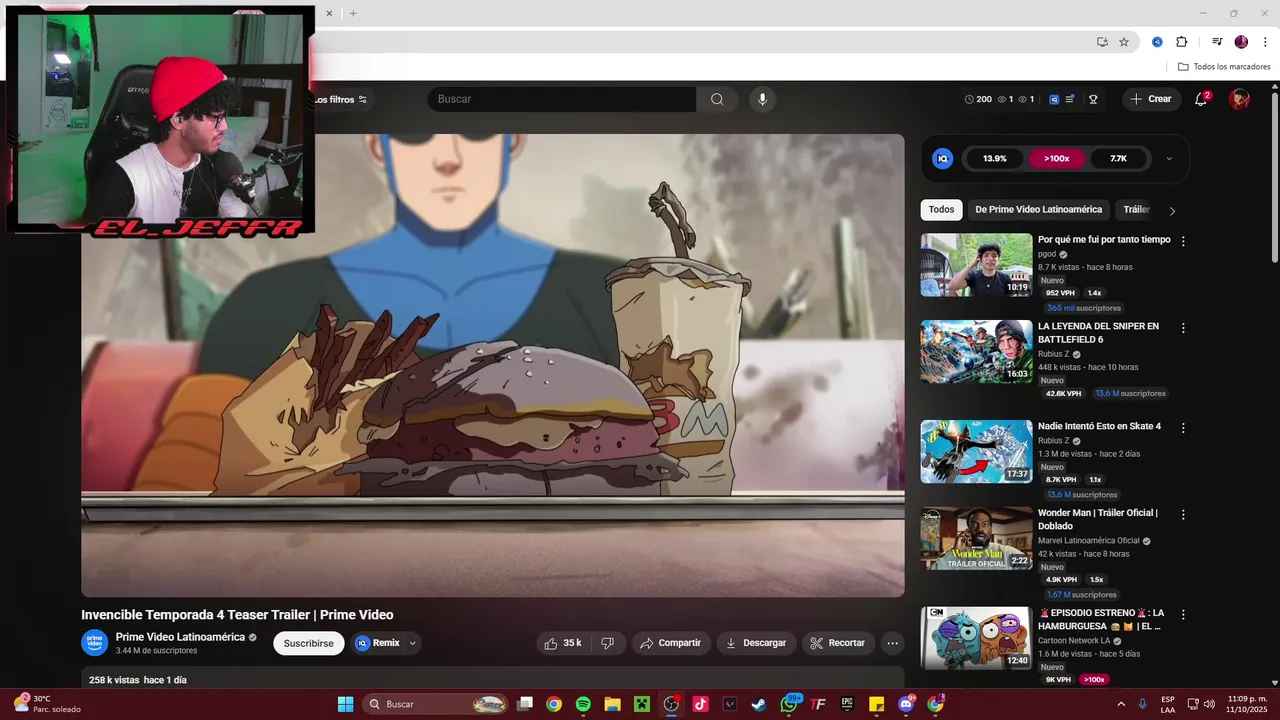Open more actions ellipsis under the video
Screen dimensions: 1280x720
(x=892, y=643)
